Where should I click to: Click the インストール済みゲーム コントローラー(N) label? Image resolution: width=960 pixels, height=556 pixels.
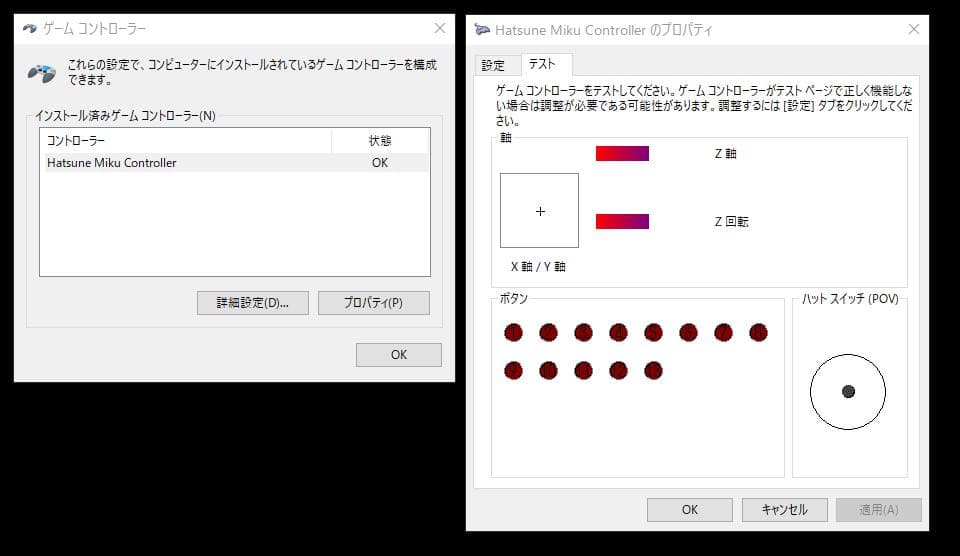point(126,115)
